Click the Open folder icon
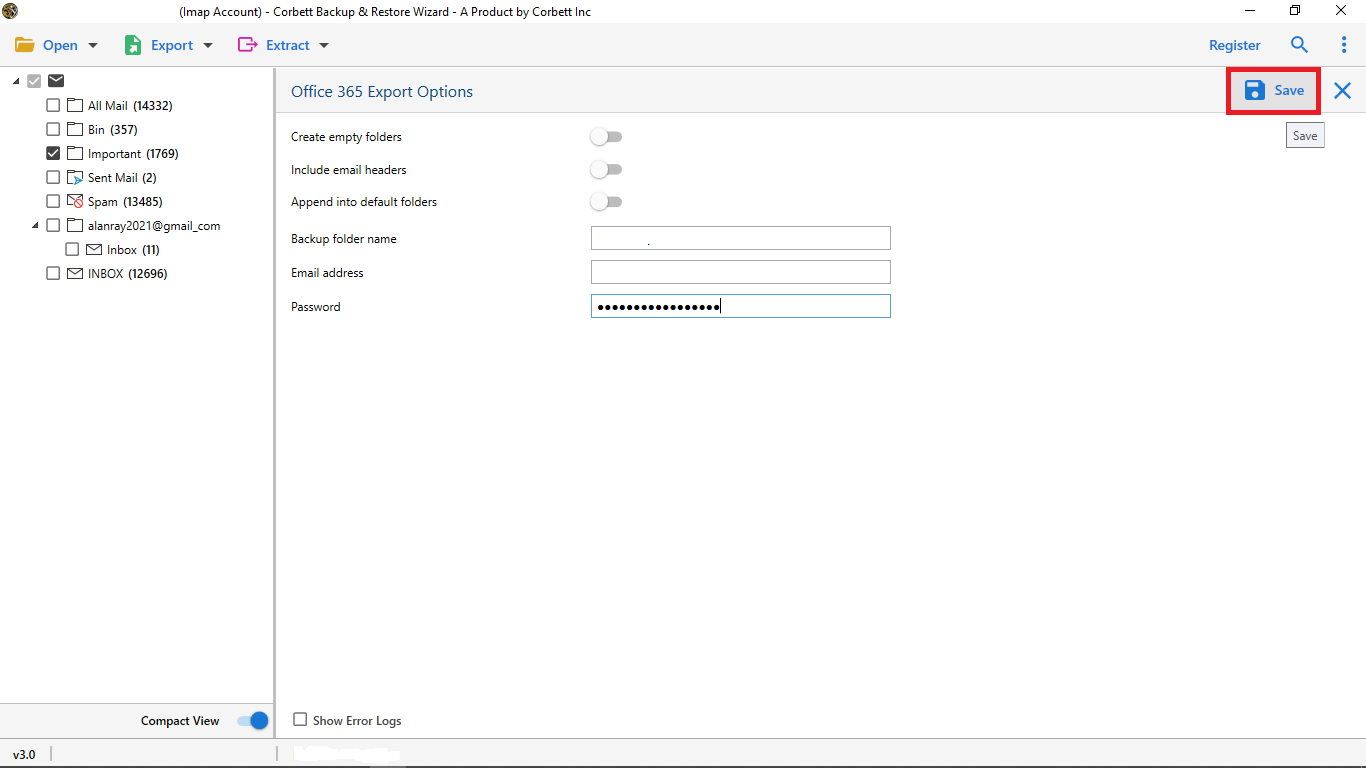1366x768 pixels. 25,45
